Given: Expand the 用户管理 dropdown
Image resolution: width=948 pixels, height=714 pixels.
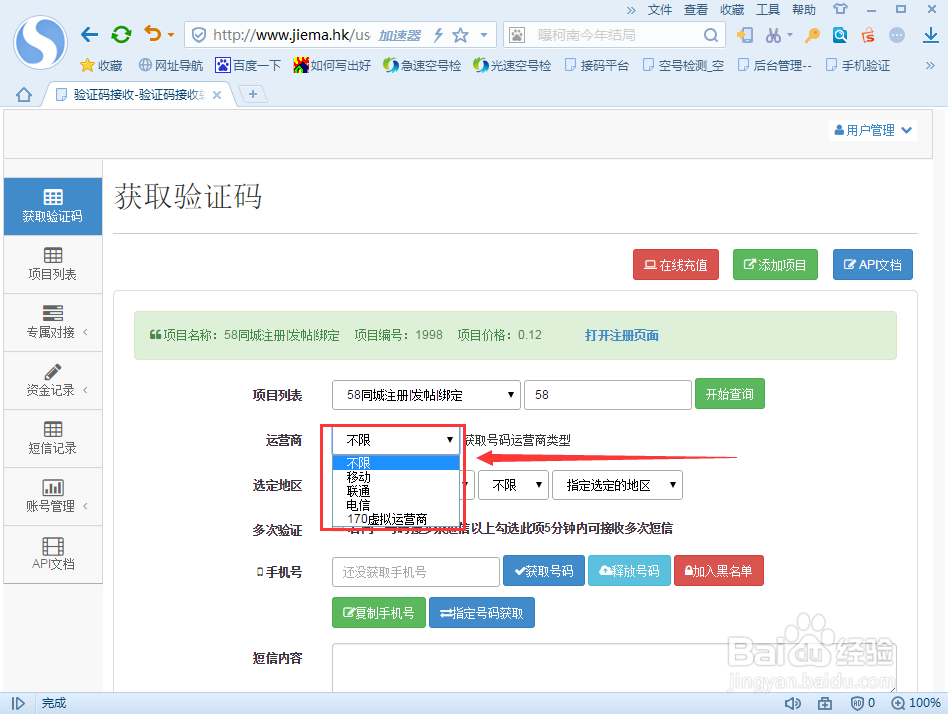Looking at the screenshot, I should [x=872, y=129].
